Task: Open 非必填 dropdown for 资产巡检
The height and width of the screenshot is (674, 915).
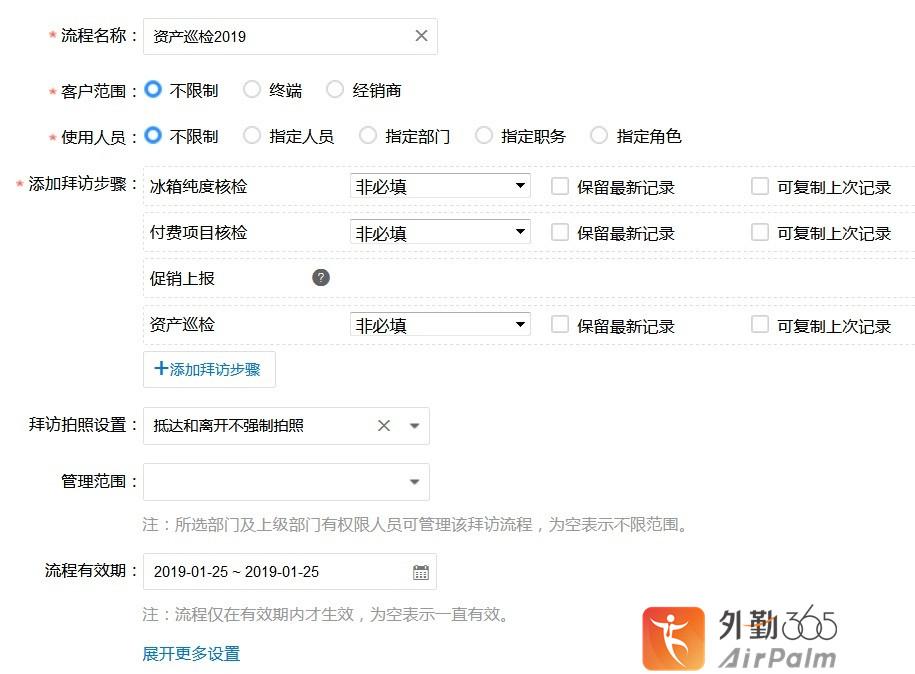Action: (440, 325)
